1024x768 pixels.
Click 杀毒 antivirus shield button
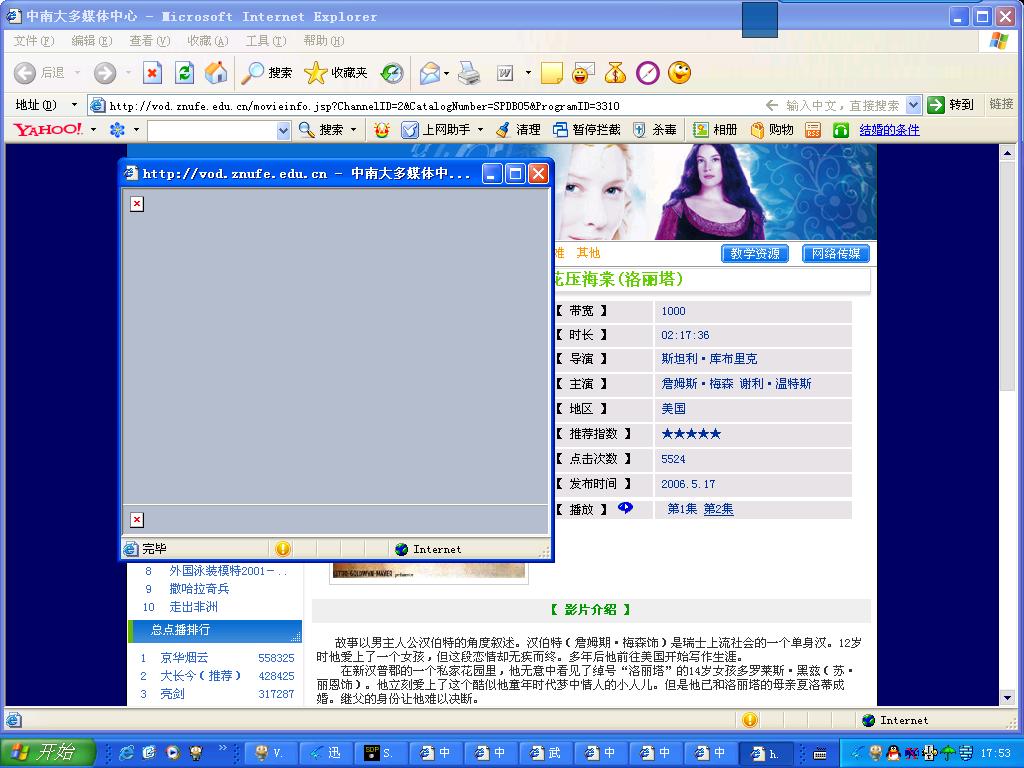point(655,130)
